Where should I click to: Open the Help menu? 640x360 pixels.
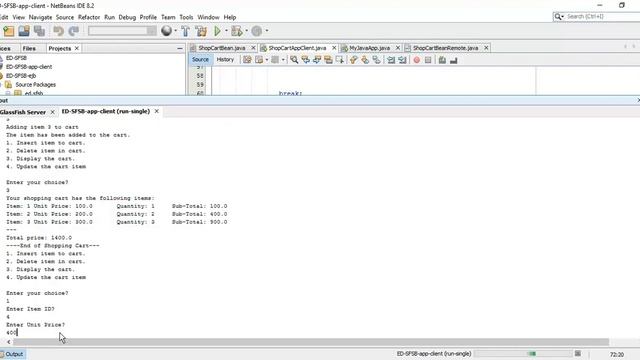(230, 17)
